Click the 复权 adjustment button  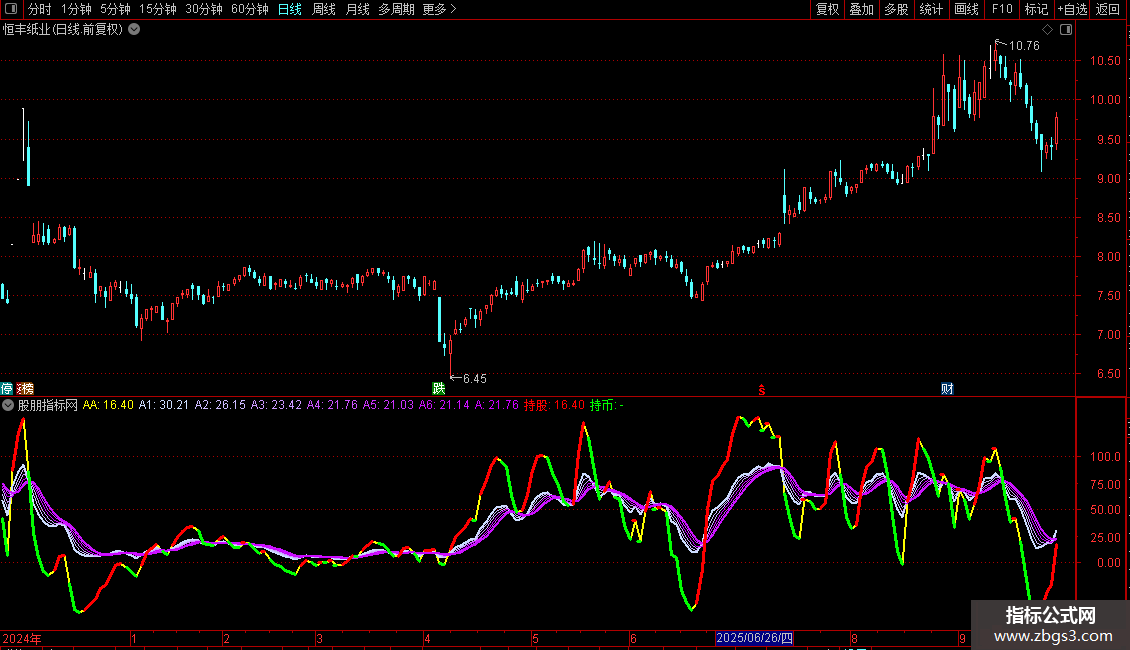(827, 9)
